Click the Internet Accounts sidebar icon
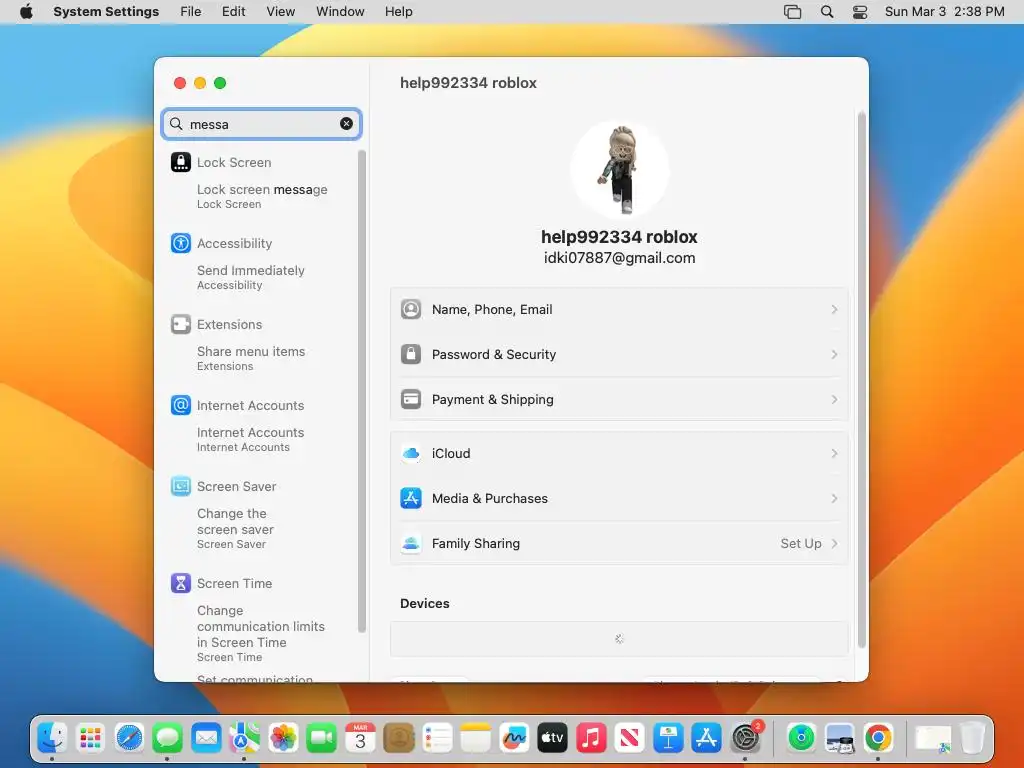This screenshot has height=768, width=1024. (x=180, y=405)
